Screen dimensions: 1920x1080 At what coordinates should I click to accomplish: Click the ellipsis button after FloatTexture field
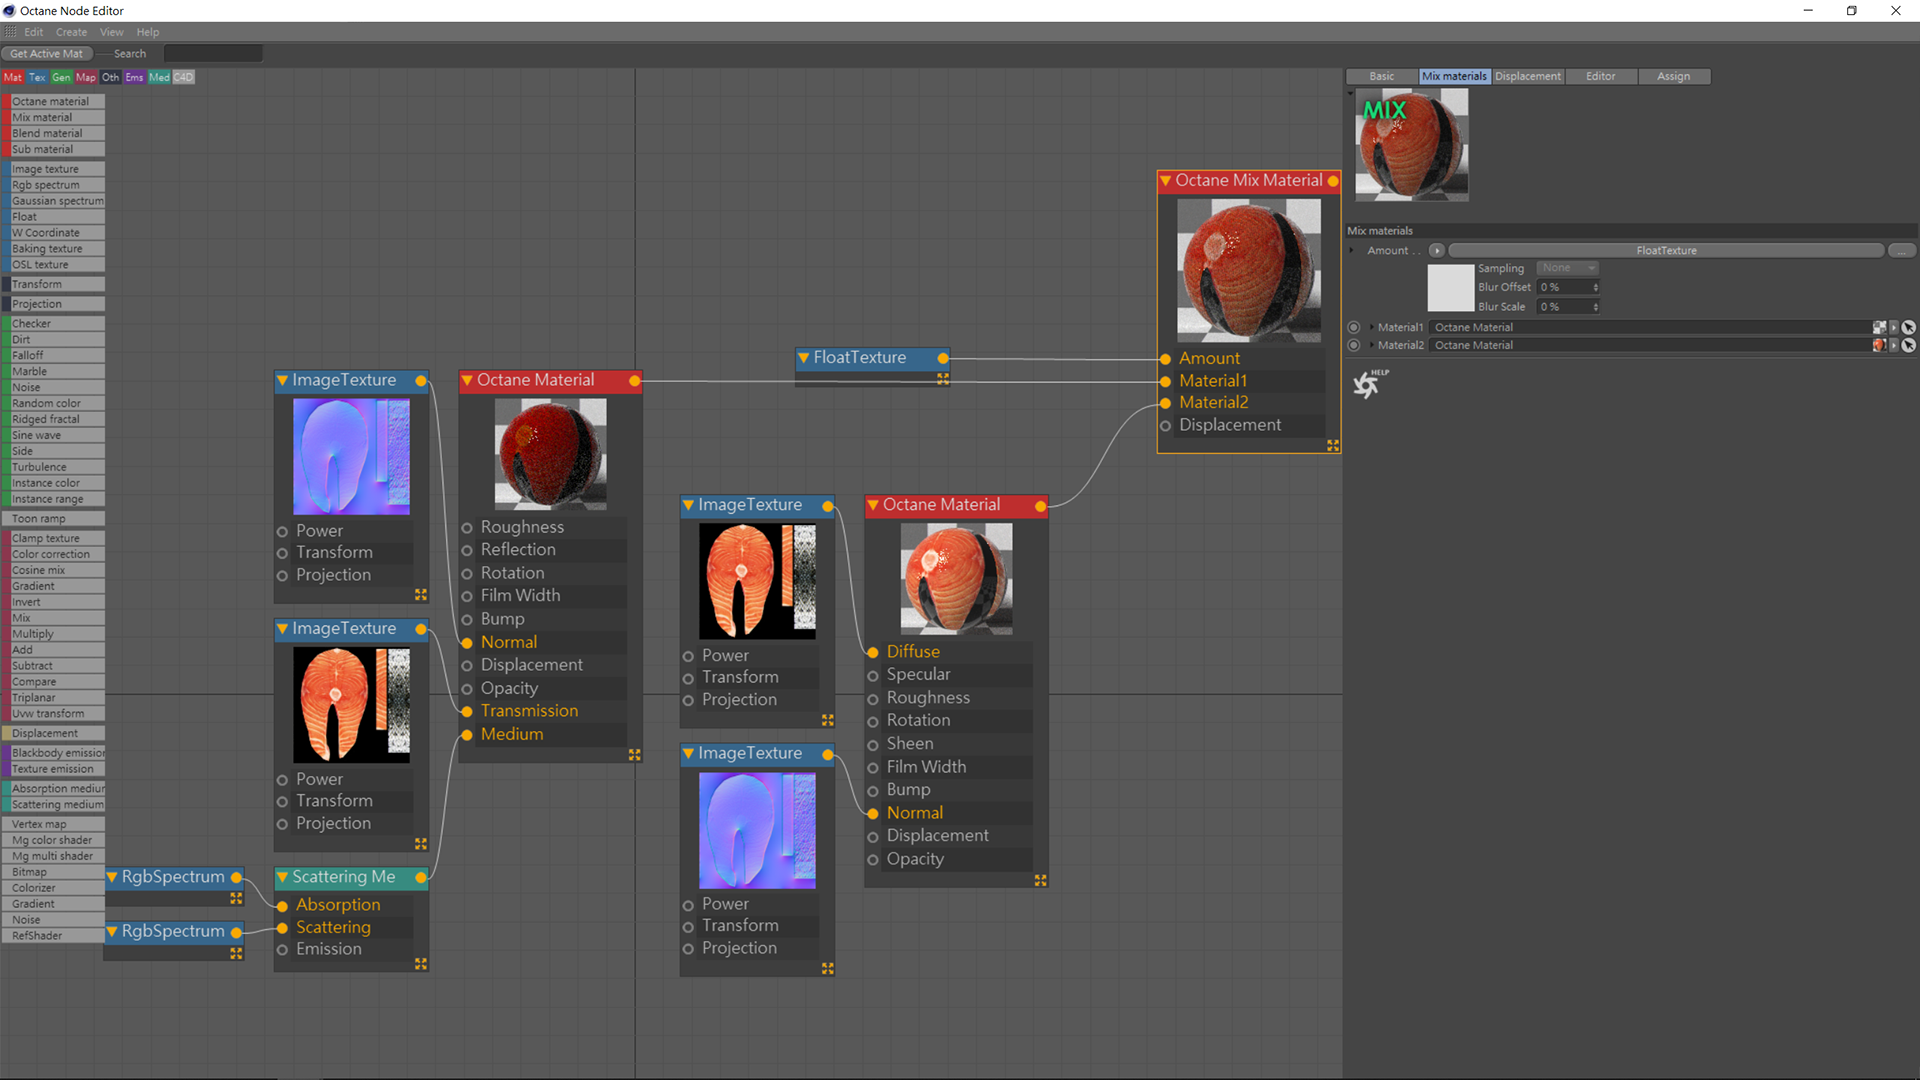click(x=1902, y=250)
